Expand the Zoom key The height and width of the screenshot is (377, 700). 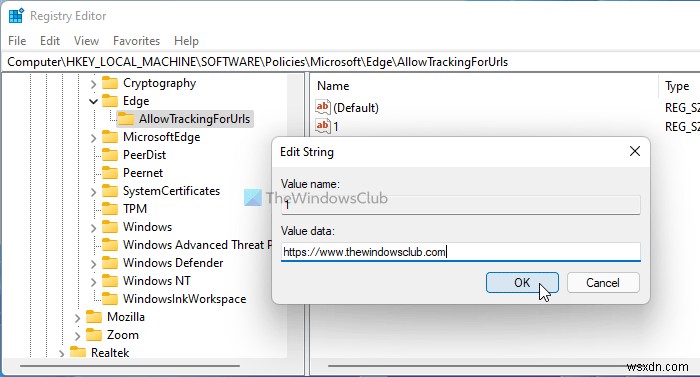(x=77, y=335)
